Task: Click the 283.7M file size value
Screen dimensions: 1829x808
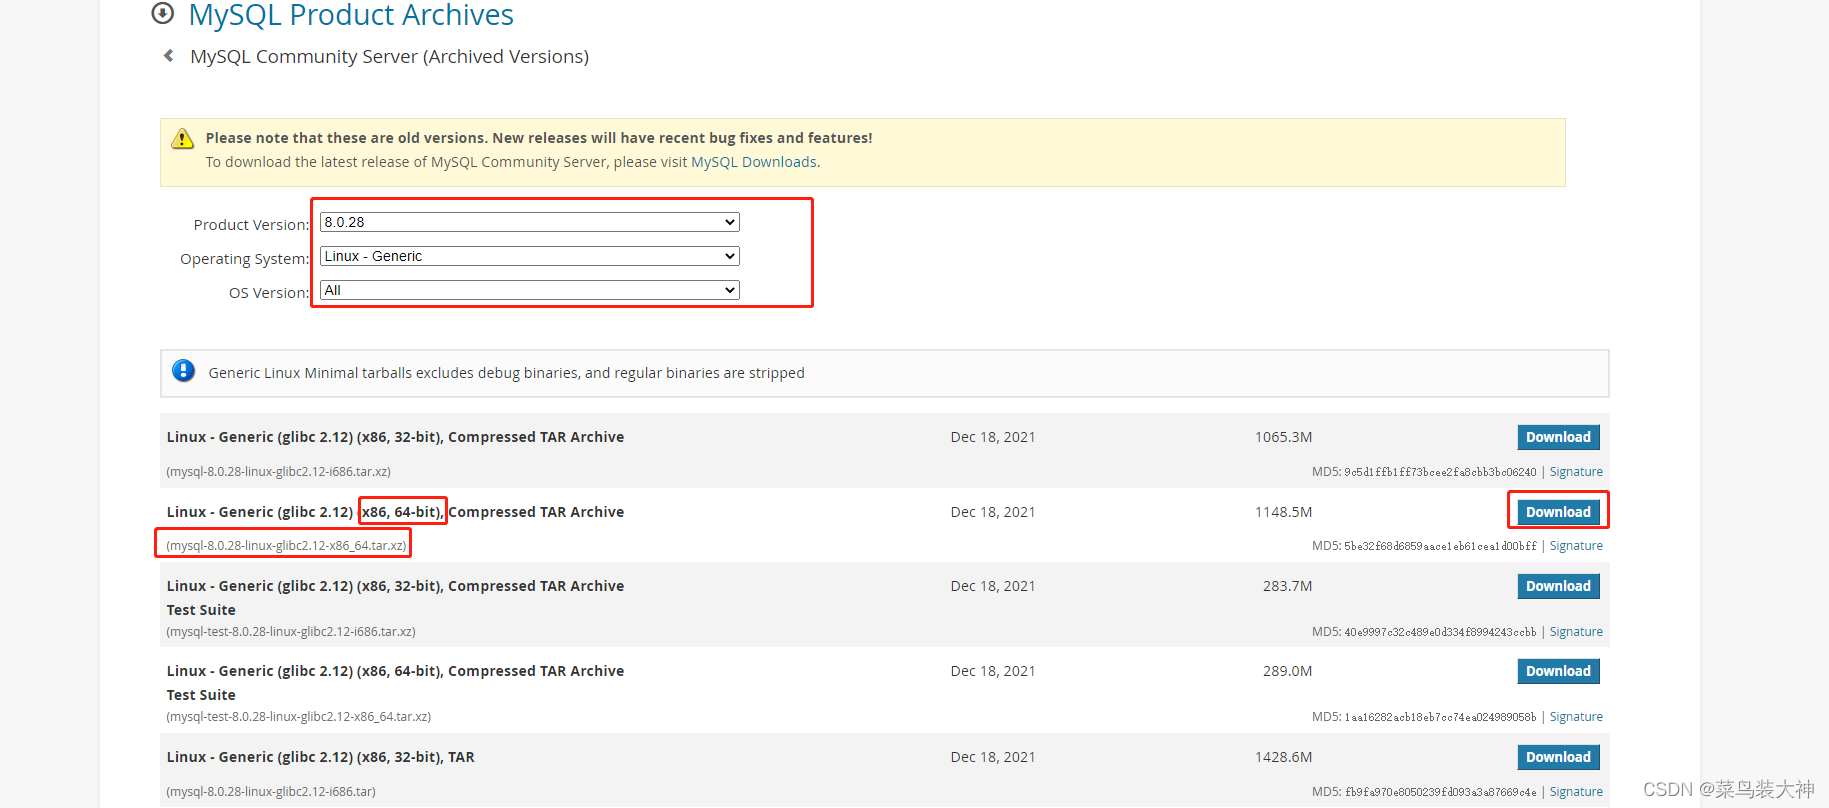Action: coord(1287,586)
